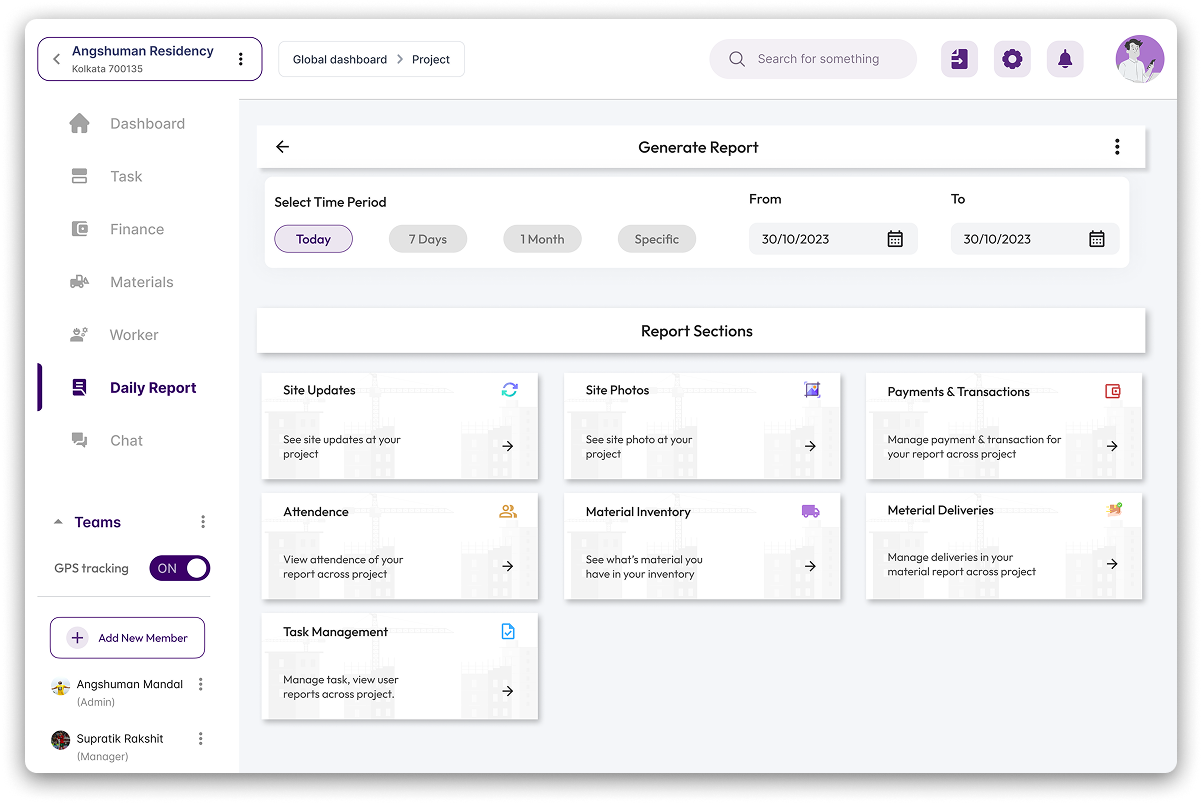The width and height of the screenshot is (1202, 804).
Task: Select the Worker icon in the sidebar
Action: coord(80,334)
